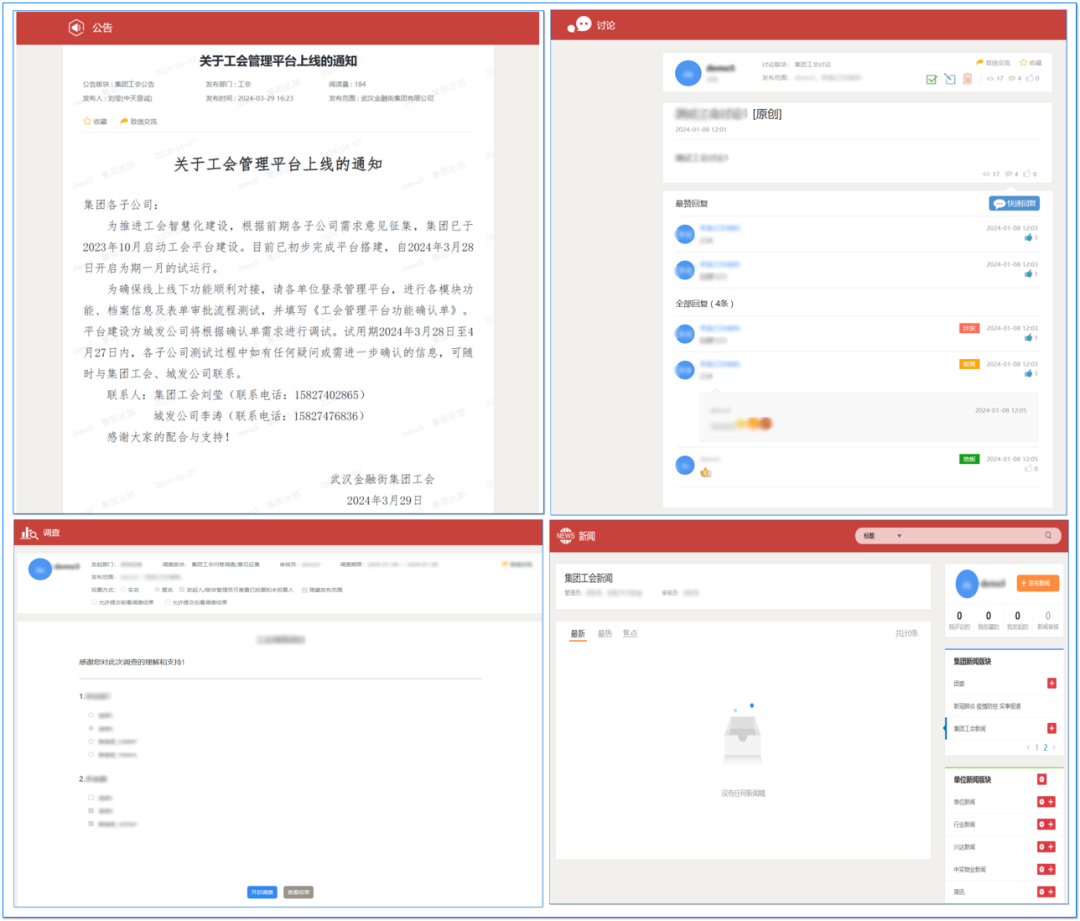Viewport: 1080px width, 921px height.
Task: Switch to the 最热 news tab
Action: (x=604, y=632)
